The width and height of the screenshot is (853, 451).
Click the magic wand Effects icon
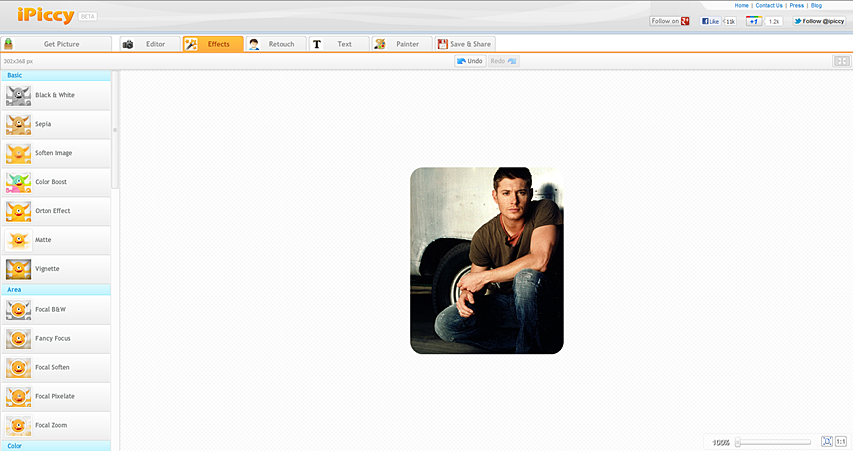191,44
